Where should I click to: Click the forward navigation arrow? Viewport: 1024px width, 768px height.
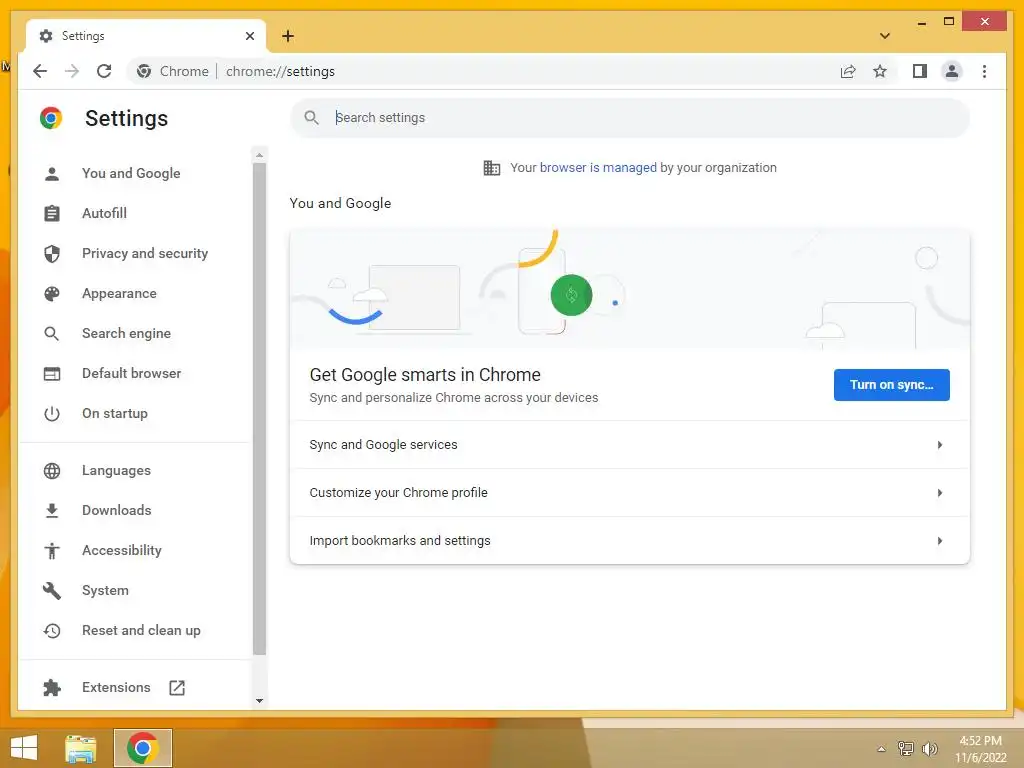point(72,71)
